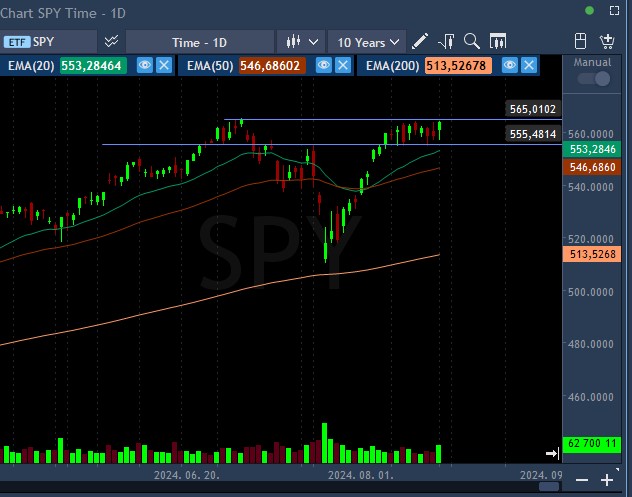Click scroll-to-latest arrow icon

click(553, 453)
